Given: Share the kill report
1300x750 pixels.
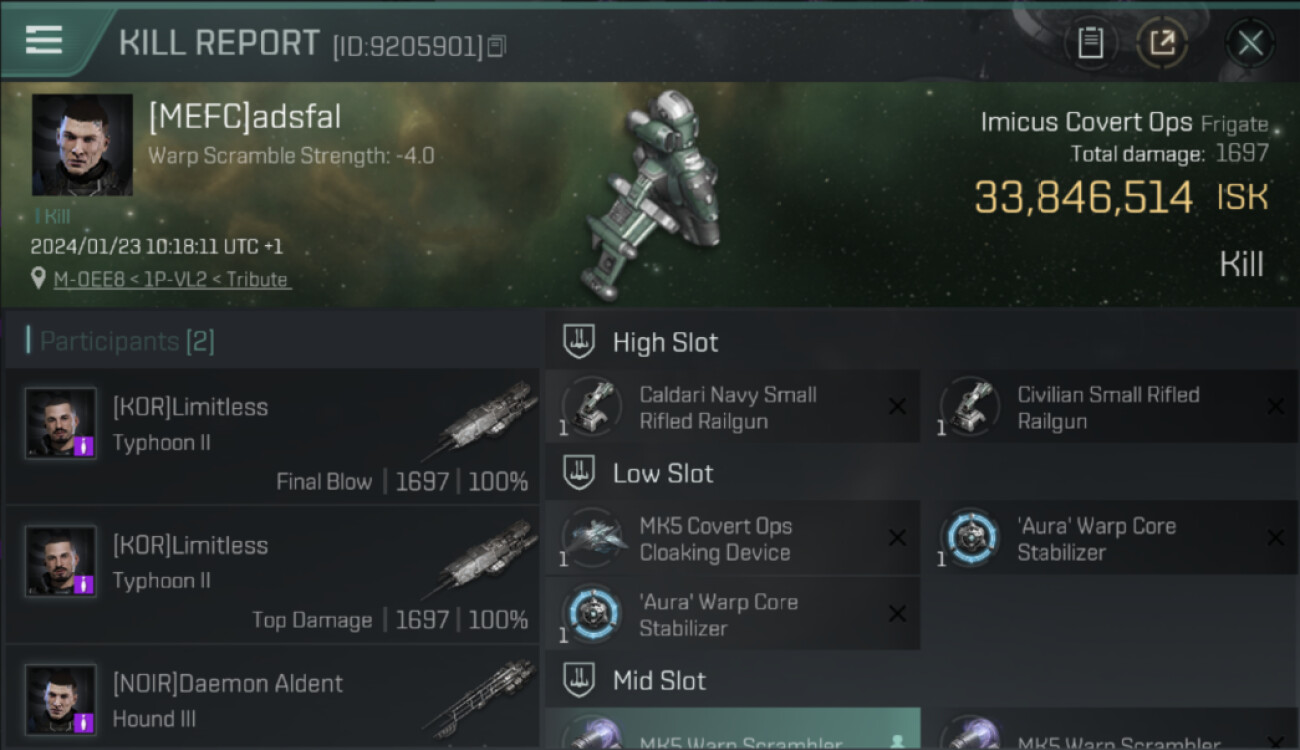Looking at the screenshot, I should click(x=1161, y=43).
